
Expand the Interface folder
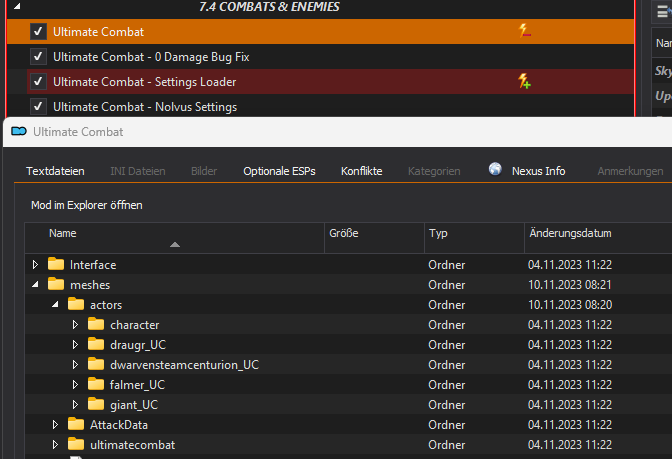tap(35, 264)
